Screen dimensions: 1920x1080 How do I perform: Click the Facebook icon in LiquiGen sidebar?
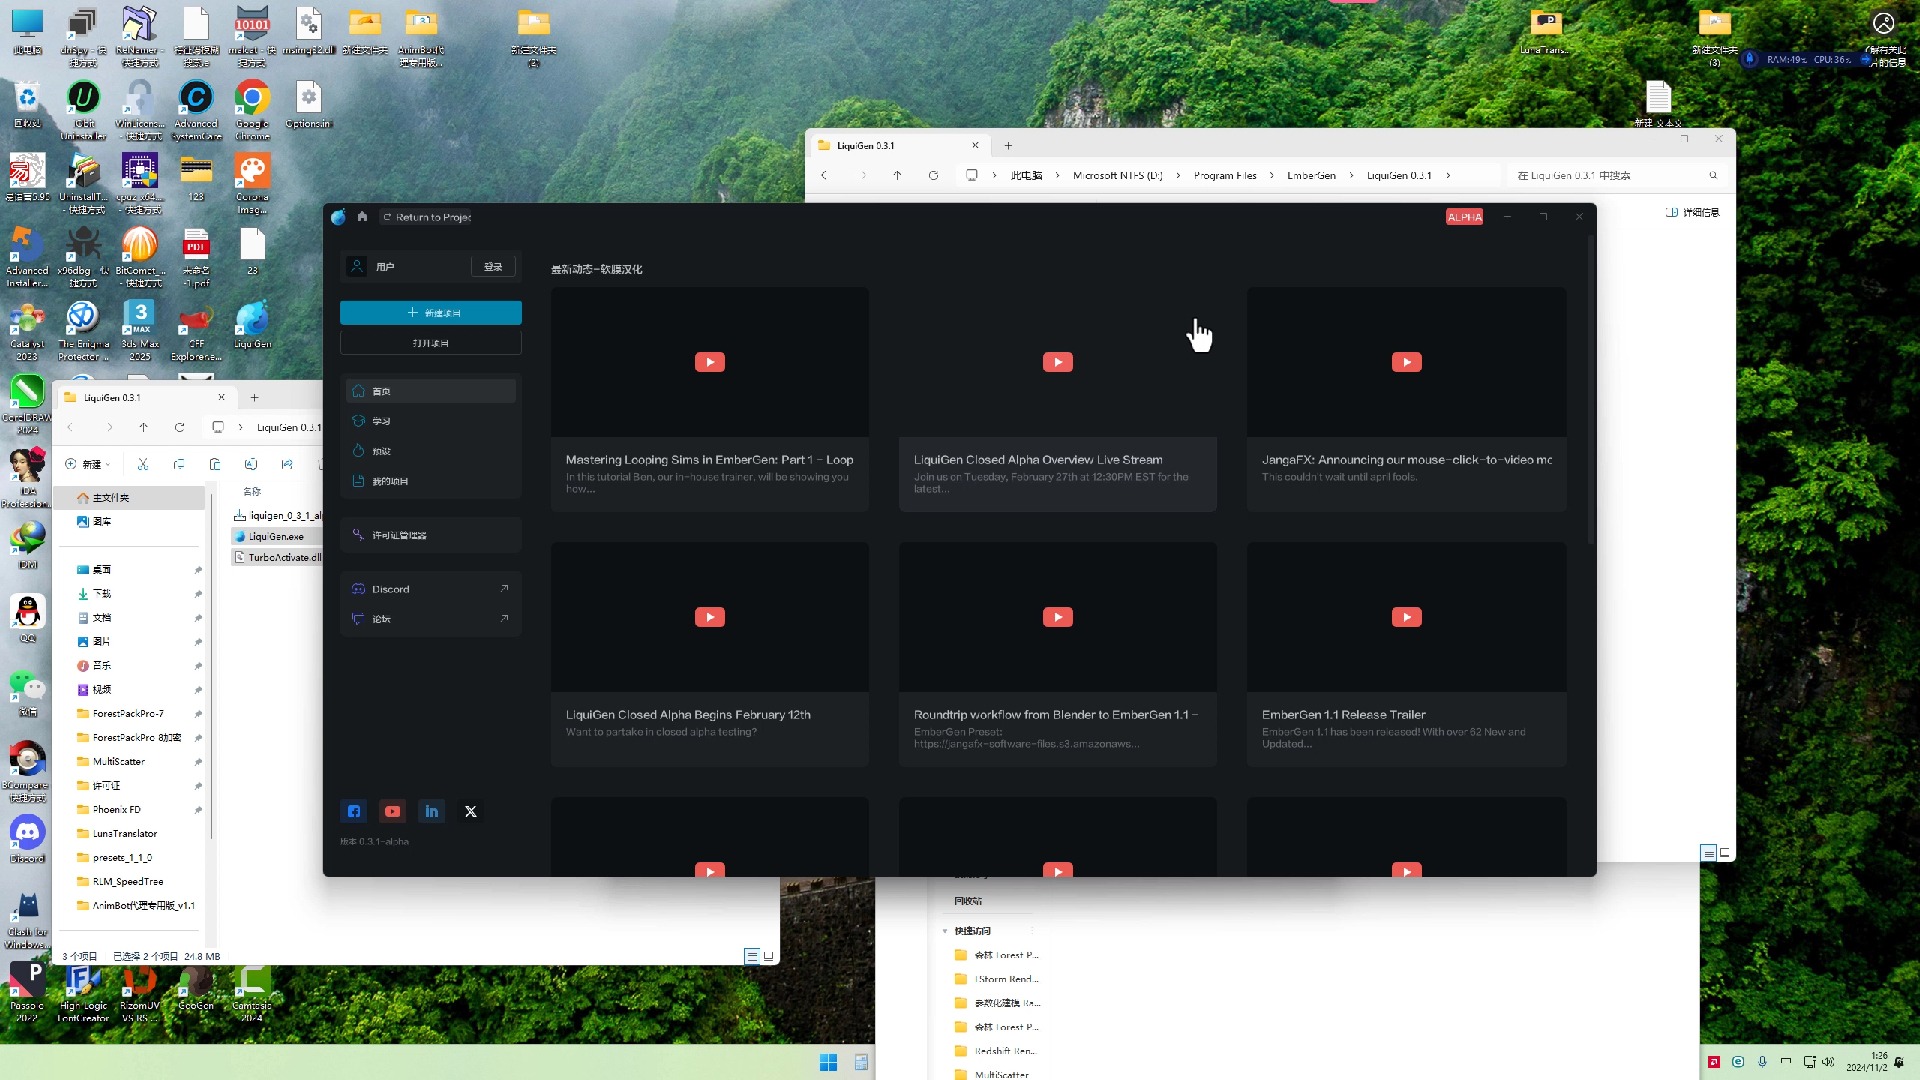click(x=354, y=811)
